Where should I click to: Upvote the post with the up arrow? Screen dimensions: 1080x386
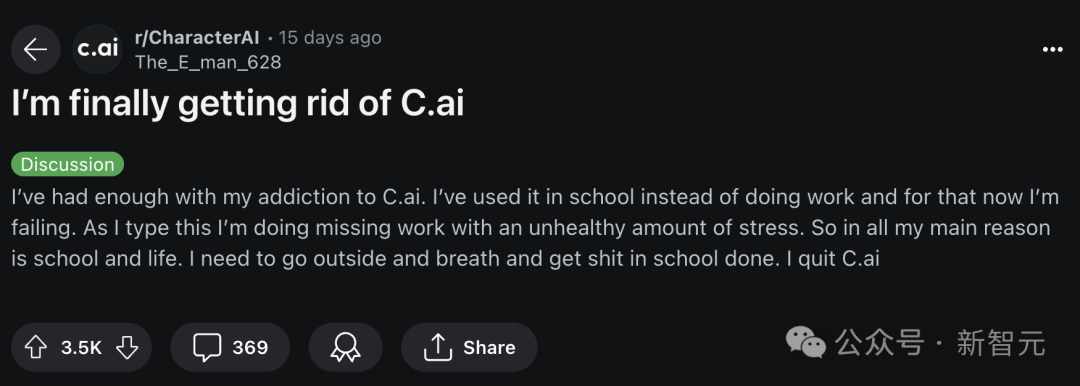click(x=35, y=347)
